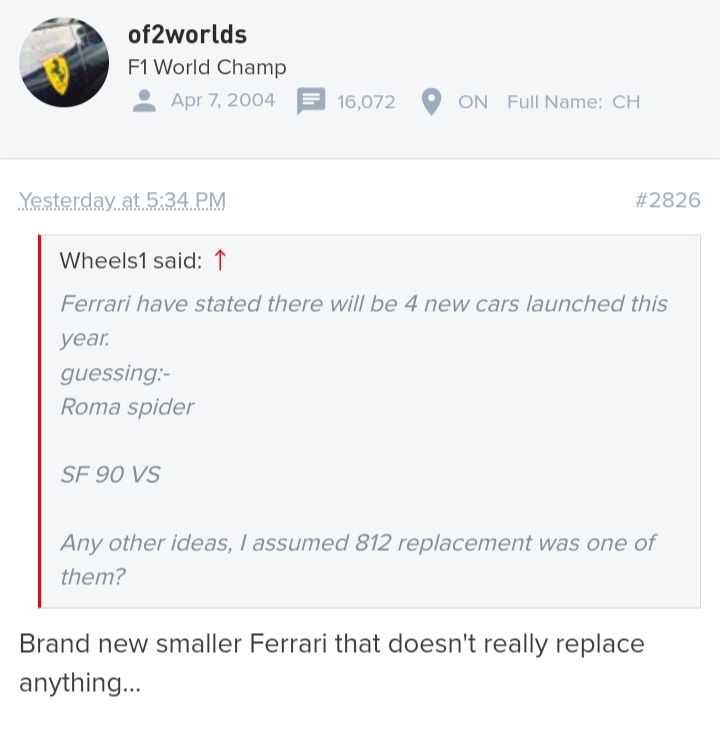Open the Yesterday at 5:34 PM timestamp
This screenshot has width=720, height=740.
(122, 200)
